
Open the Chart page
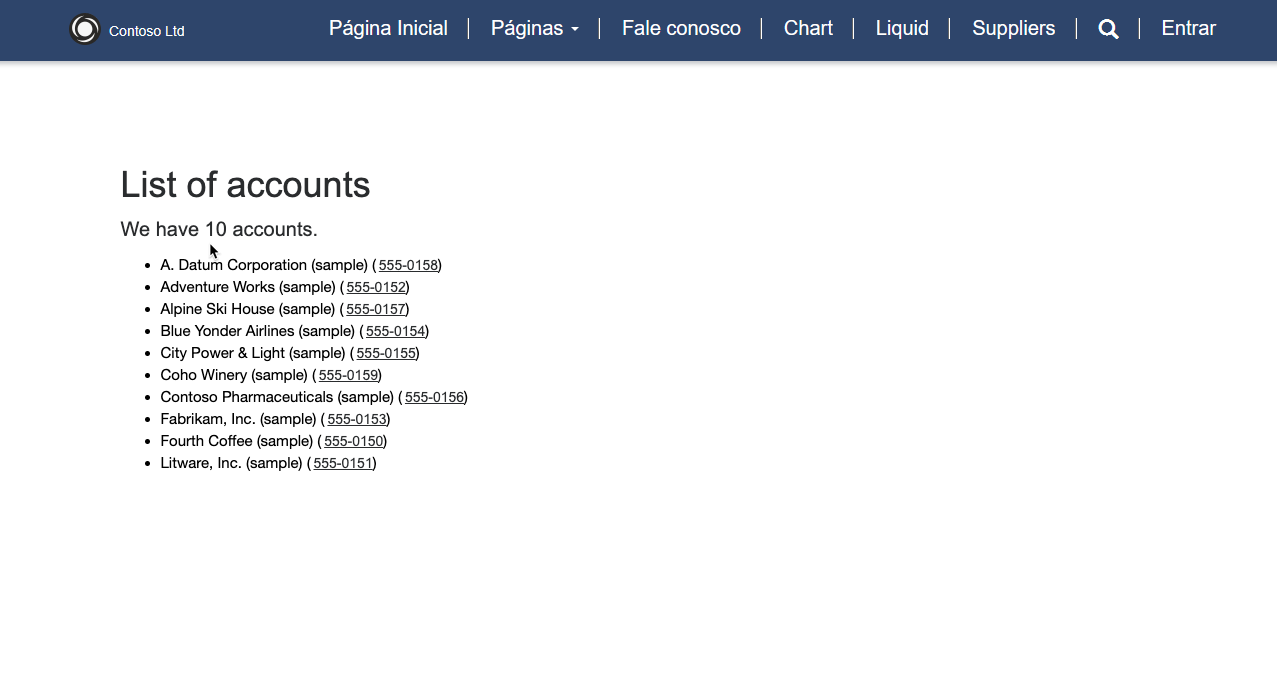point(808,29)
